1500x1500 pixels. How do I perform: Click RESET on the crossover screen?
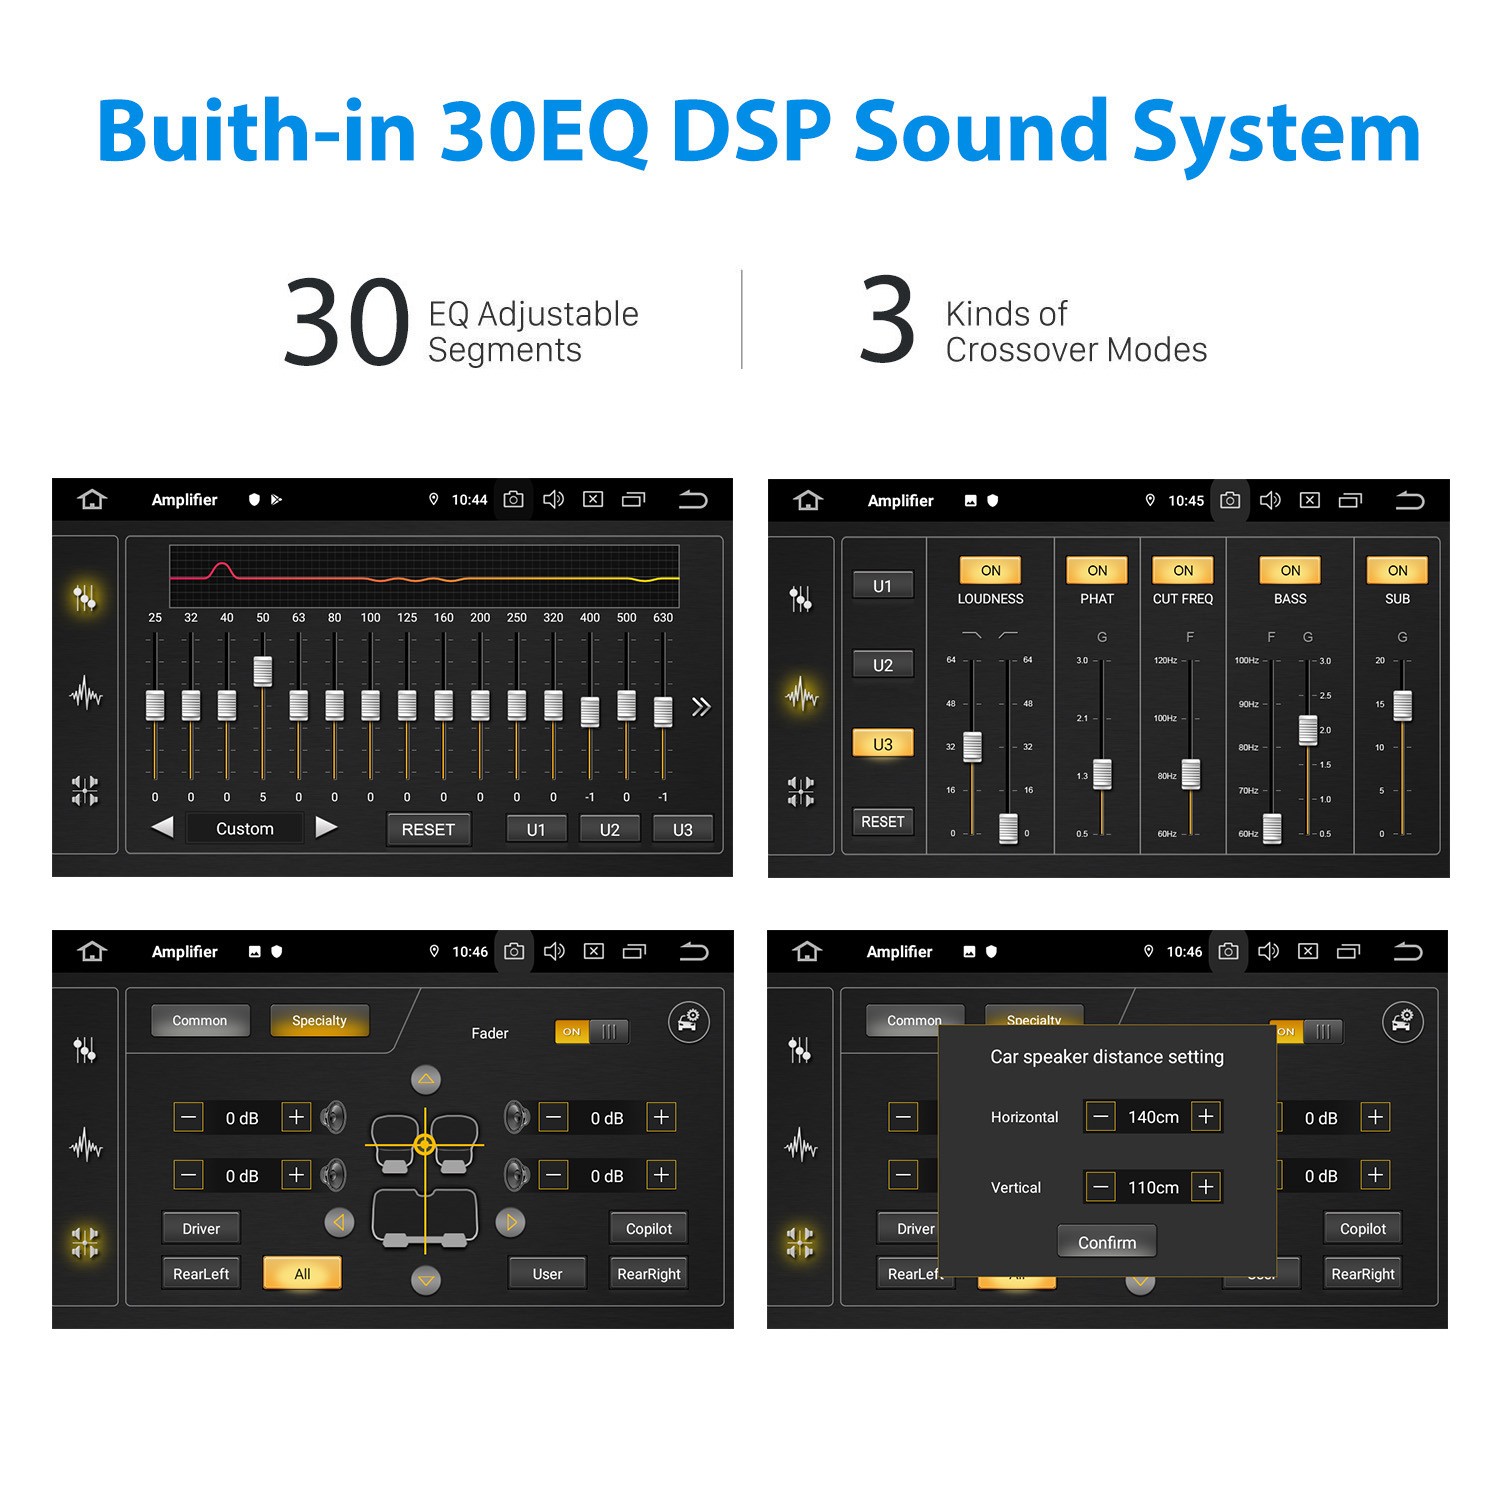882,821
